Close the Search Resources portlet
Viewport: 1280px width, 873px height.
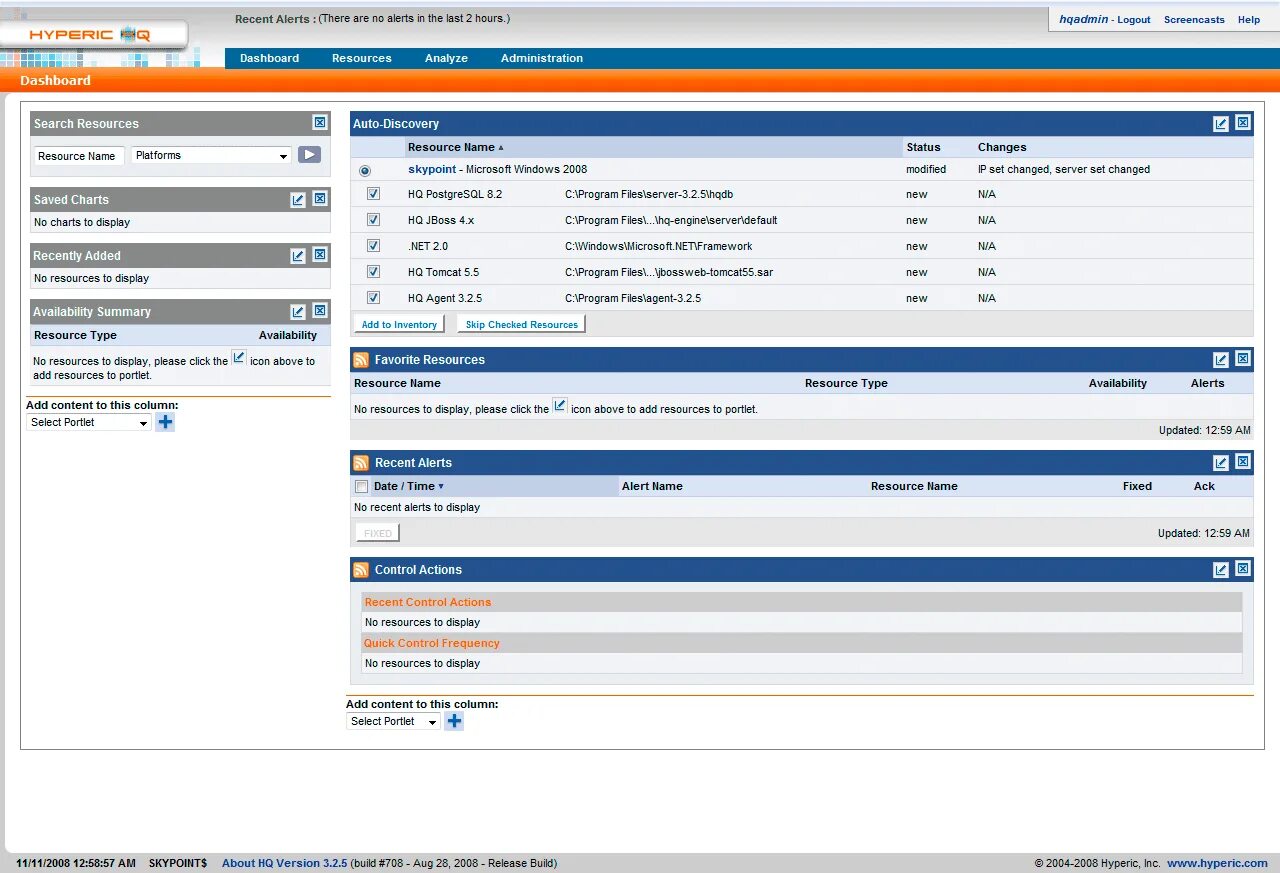pos(320,123)
